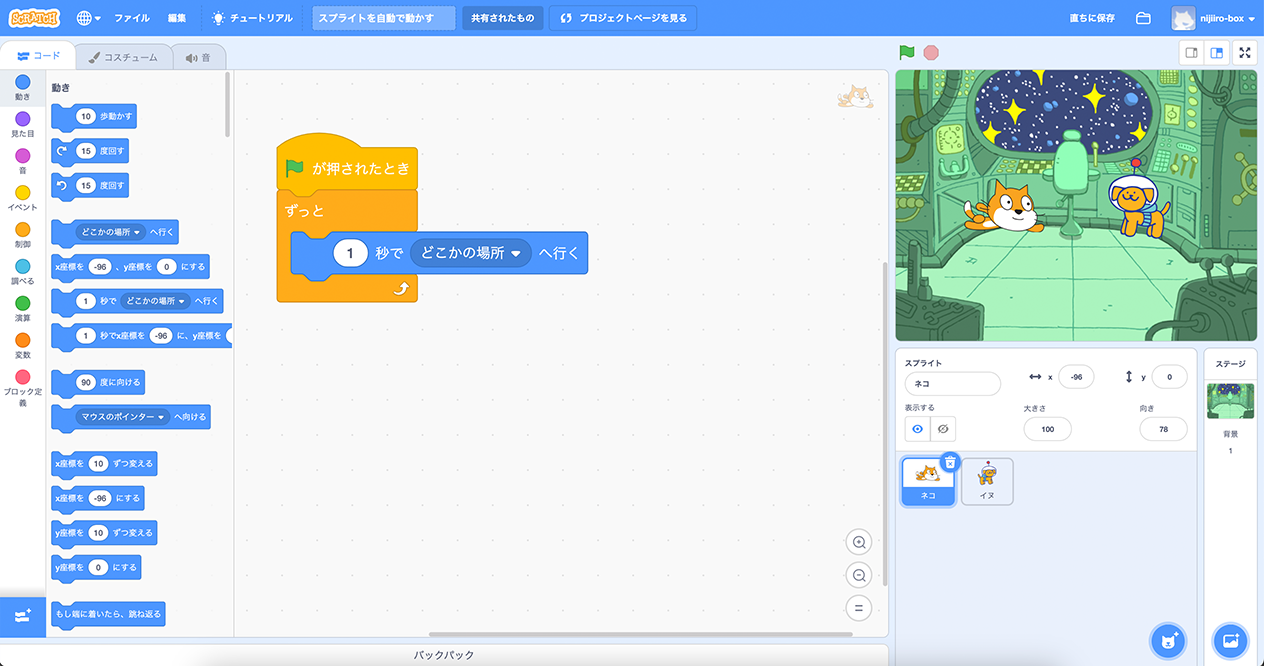Show the sprite using the eye toggle
Screen dimensions: 1264x666
pos(918,429)
